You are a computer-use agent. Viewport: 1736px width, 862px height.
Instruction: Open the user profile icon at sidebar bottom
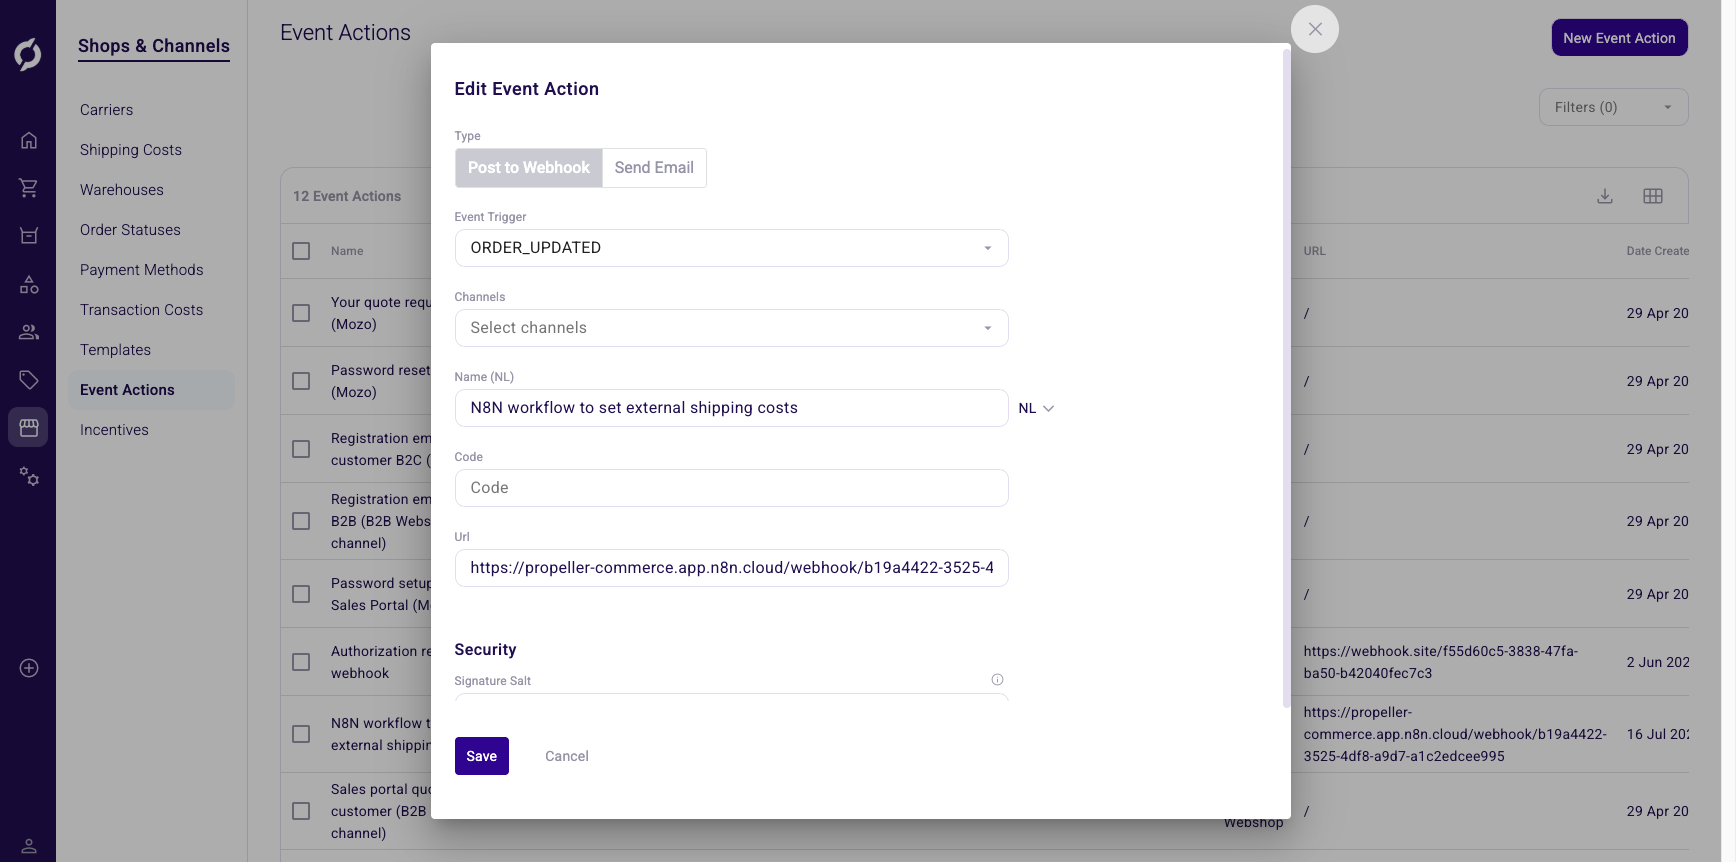(x=29, y=847)
